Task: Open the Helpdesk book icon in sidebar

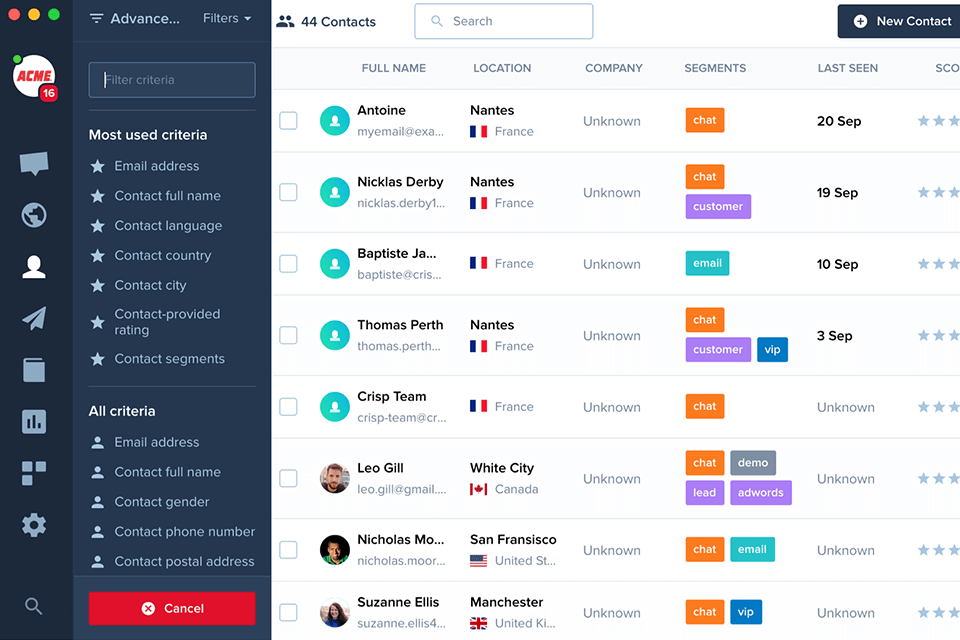Action: pos(34,370)
